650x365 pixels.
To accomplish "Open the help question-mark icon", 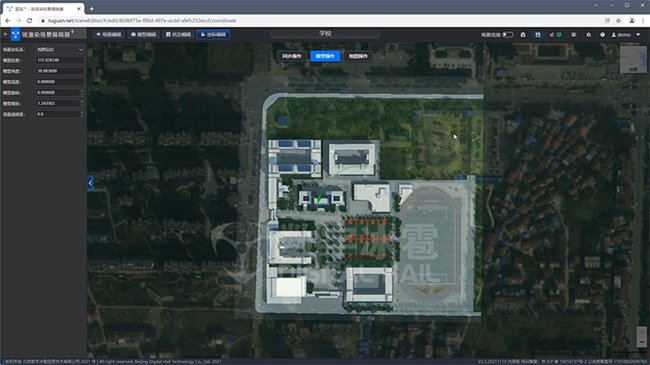I will (x=602, y=35).
